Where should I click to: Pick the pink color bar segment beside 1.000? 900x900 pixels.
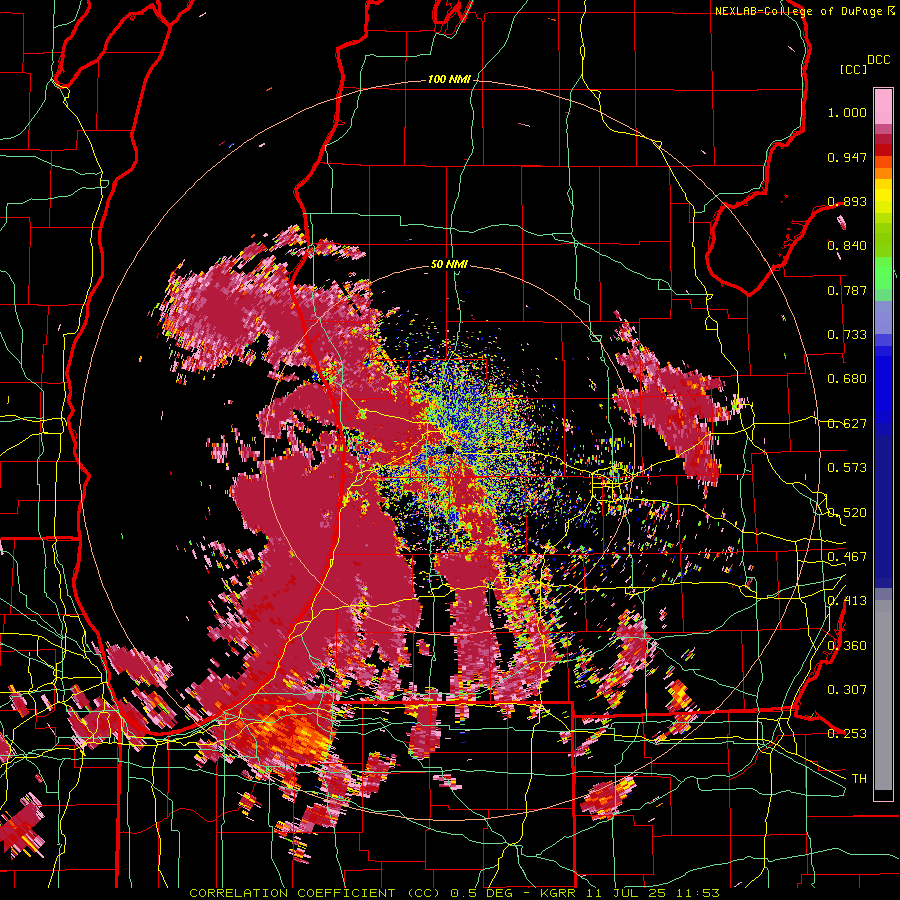coord(883,107)
